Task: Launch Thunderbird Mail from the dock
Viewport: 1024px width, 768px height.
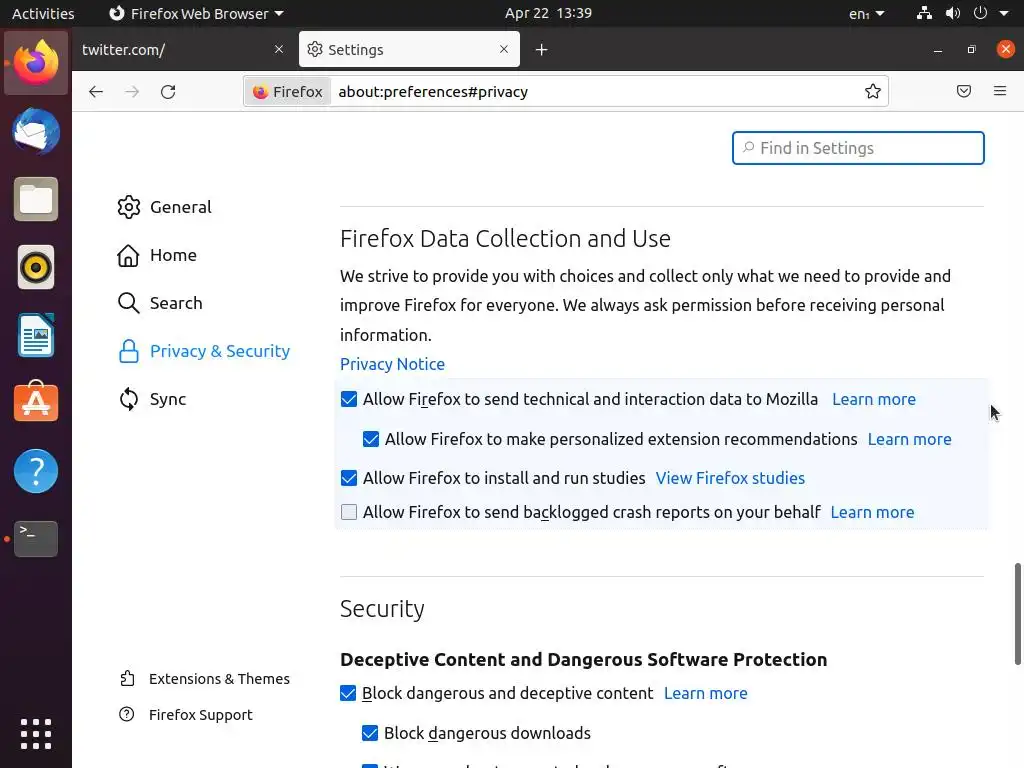Action: click(x=36, y=131)
